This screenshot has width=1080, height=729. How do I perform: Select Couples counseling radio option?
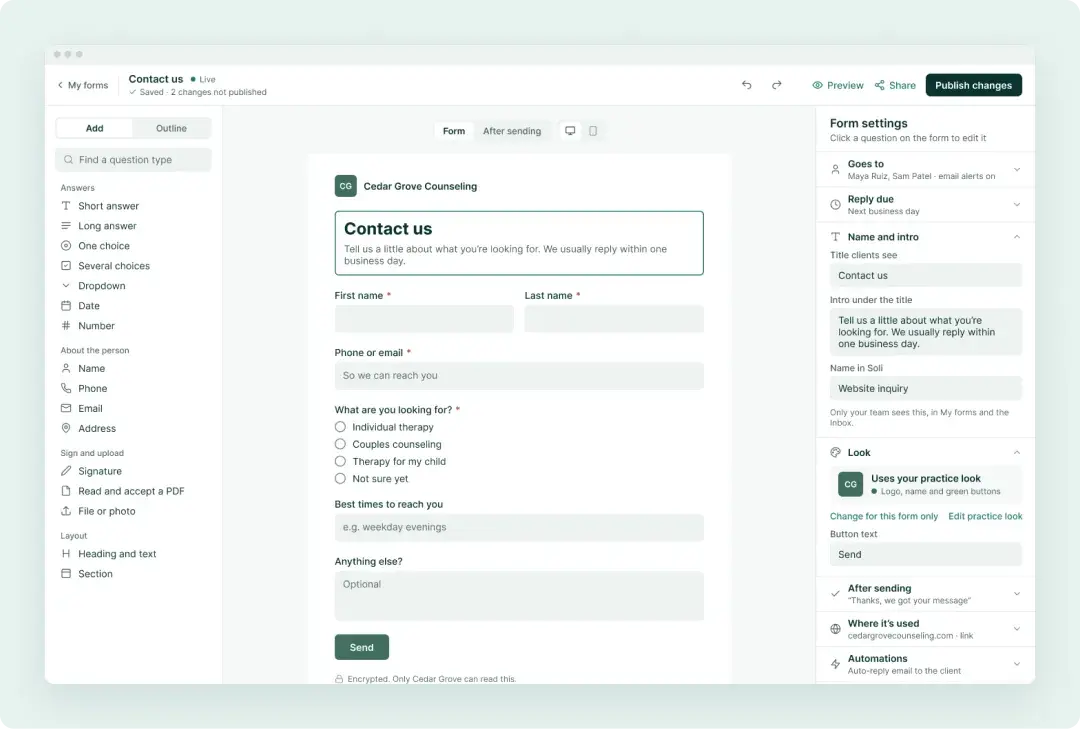coord(340,444)
